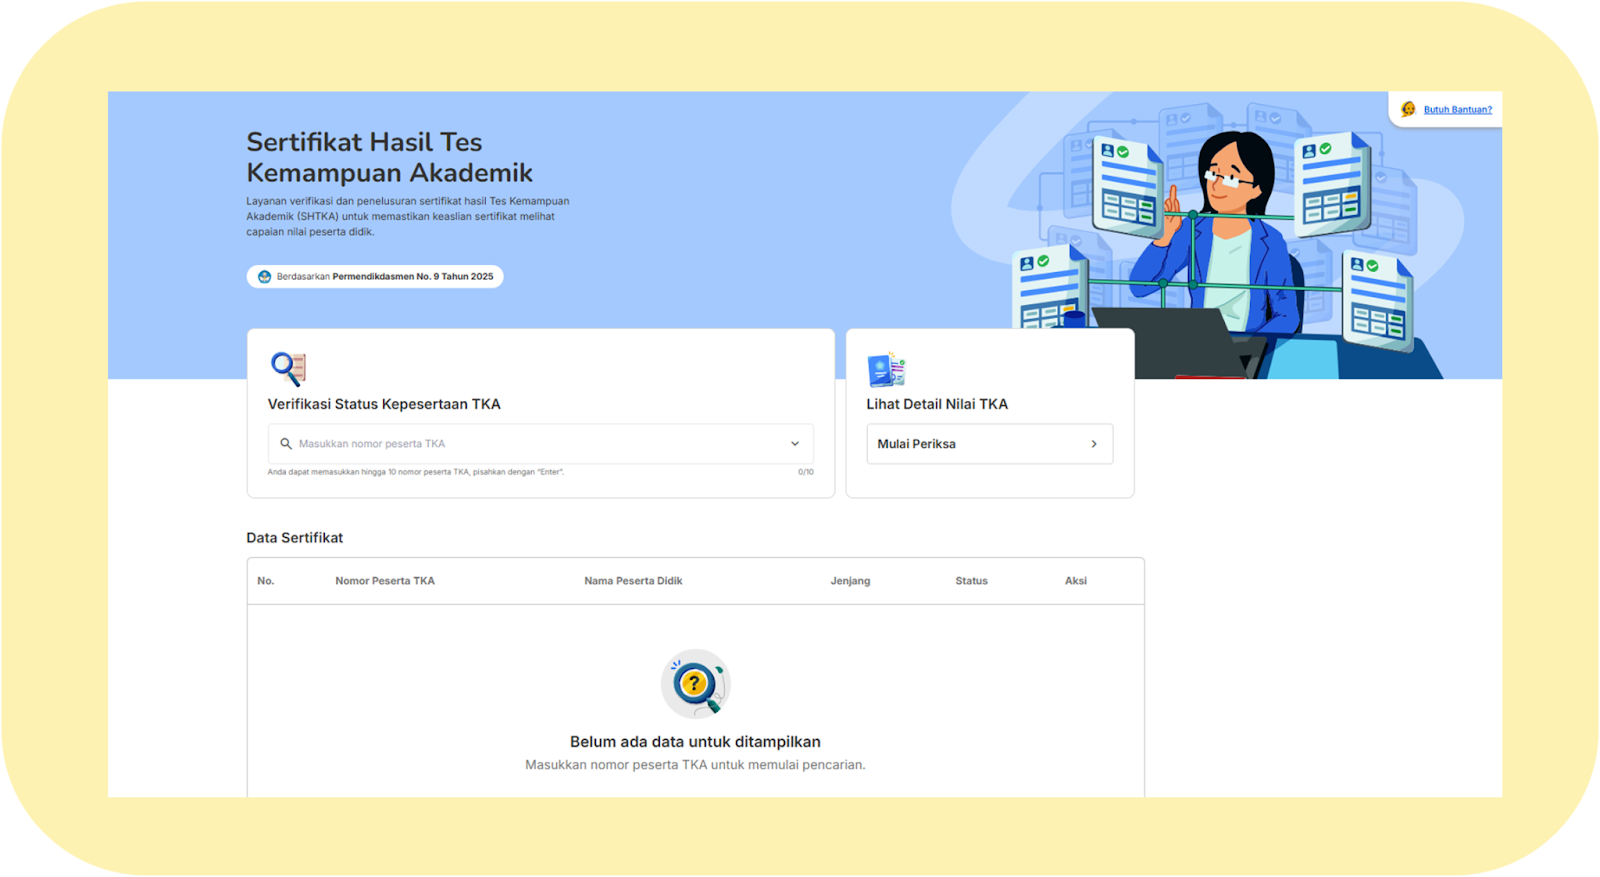Screen dimensions: 1600x877
Task: Click the chevron arrow in Mulai Periksa
Action: point(1094,444)
